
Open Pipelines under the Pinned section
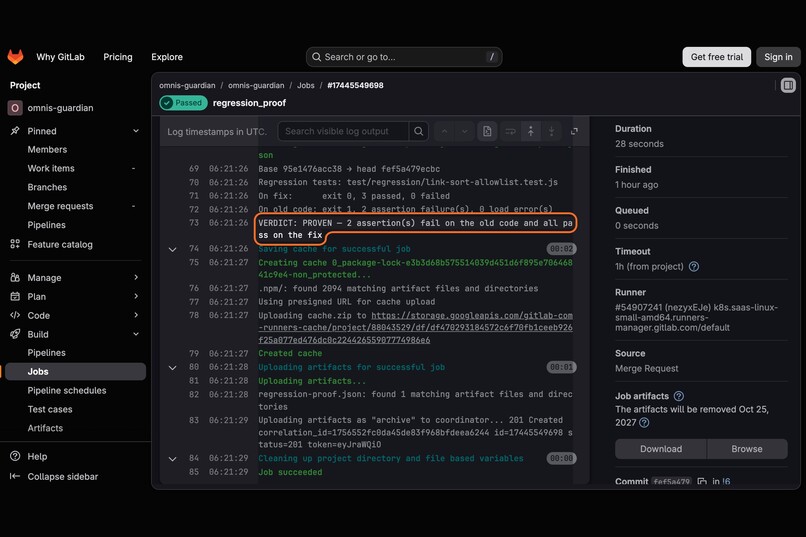tap(46, 225)
